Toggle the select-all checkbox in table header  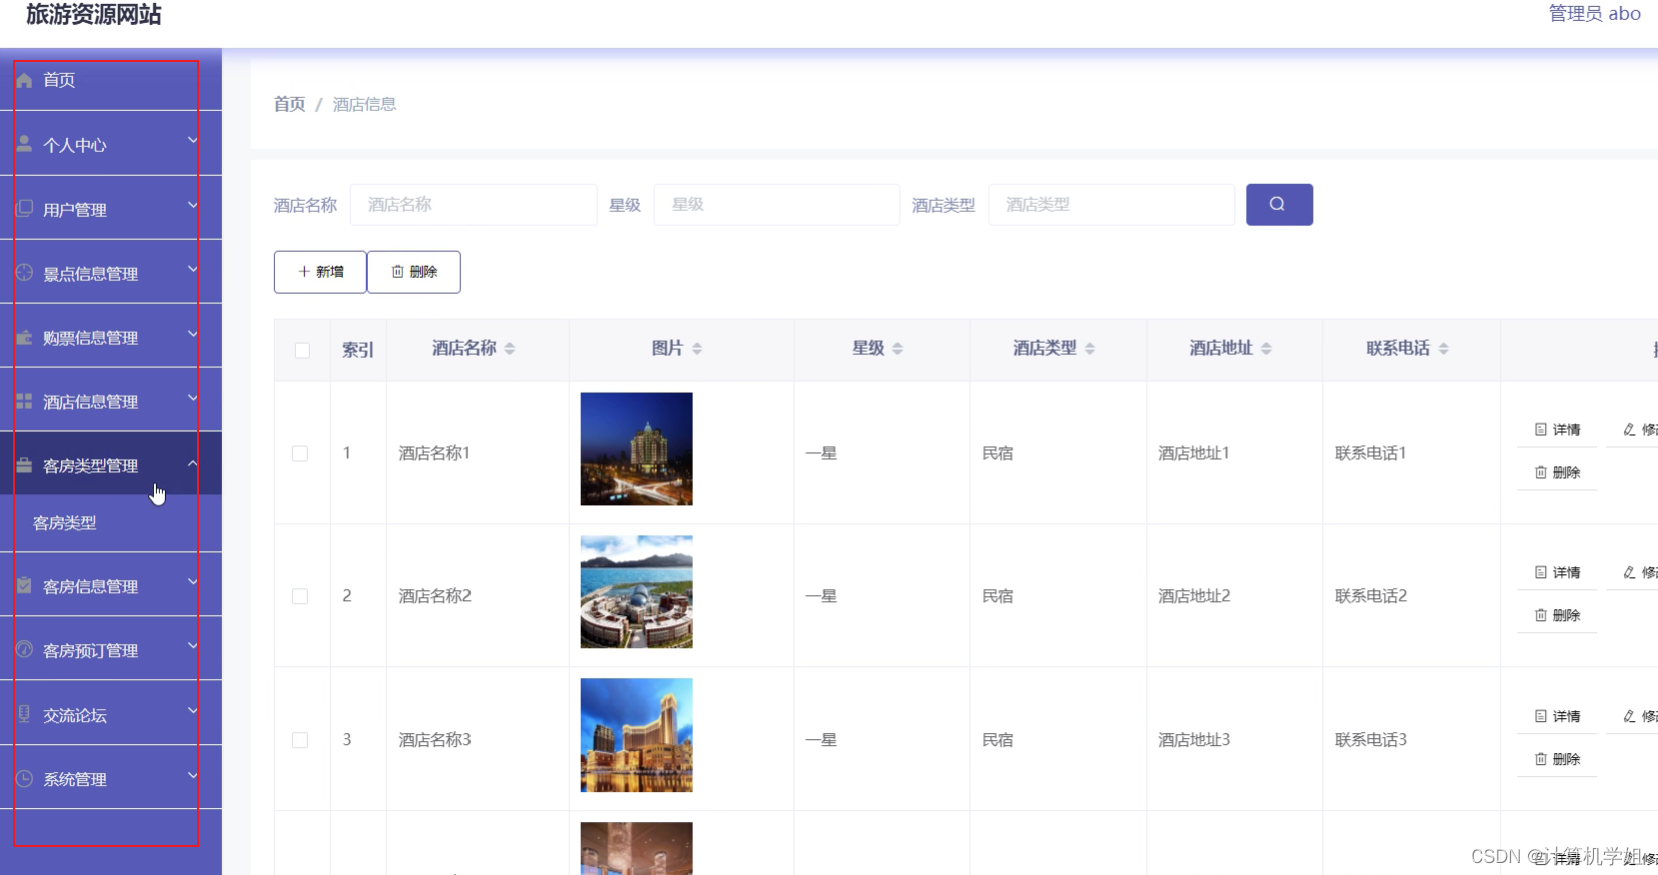(302, 350)
